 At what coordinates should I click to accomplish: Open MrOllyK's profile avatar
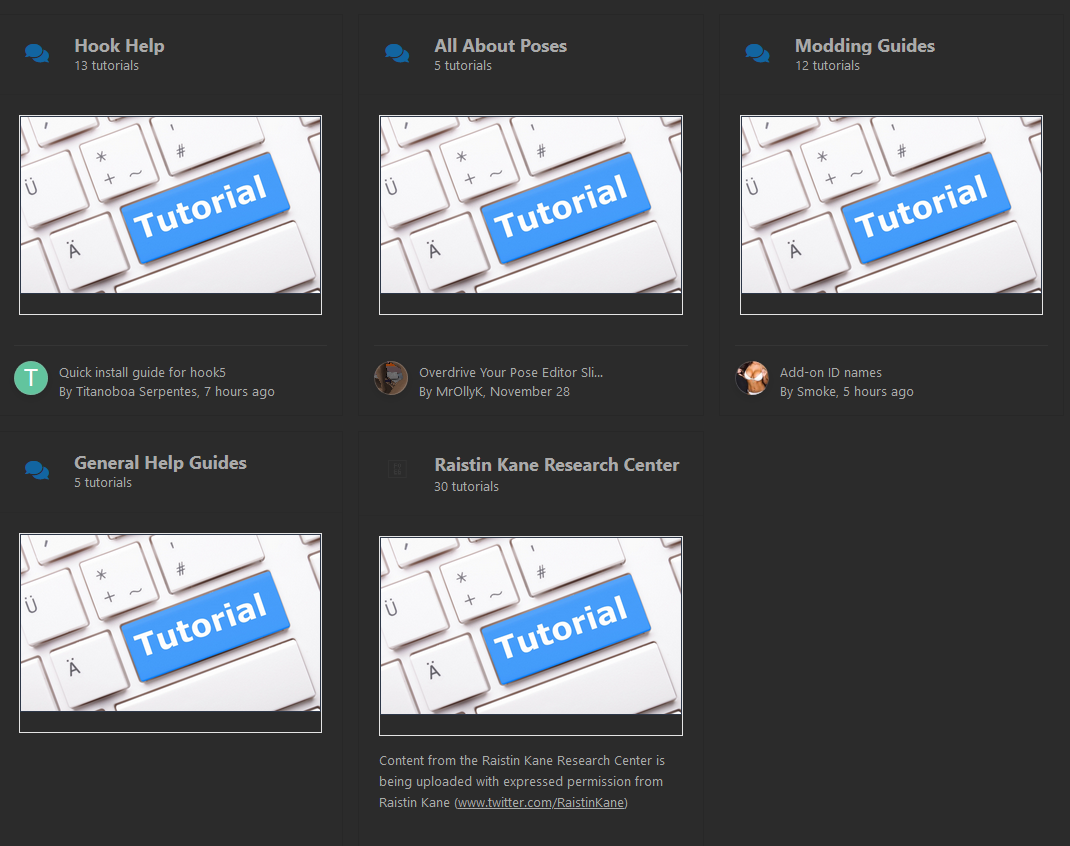tap(391, 378)
